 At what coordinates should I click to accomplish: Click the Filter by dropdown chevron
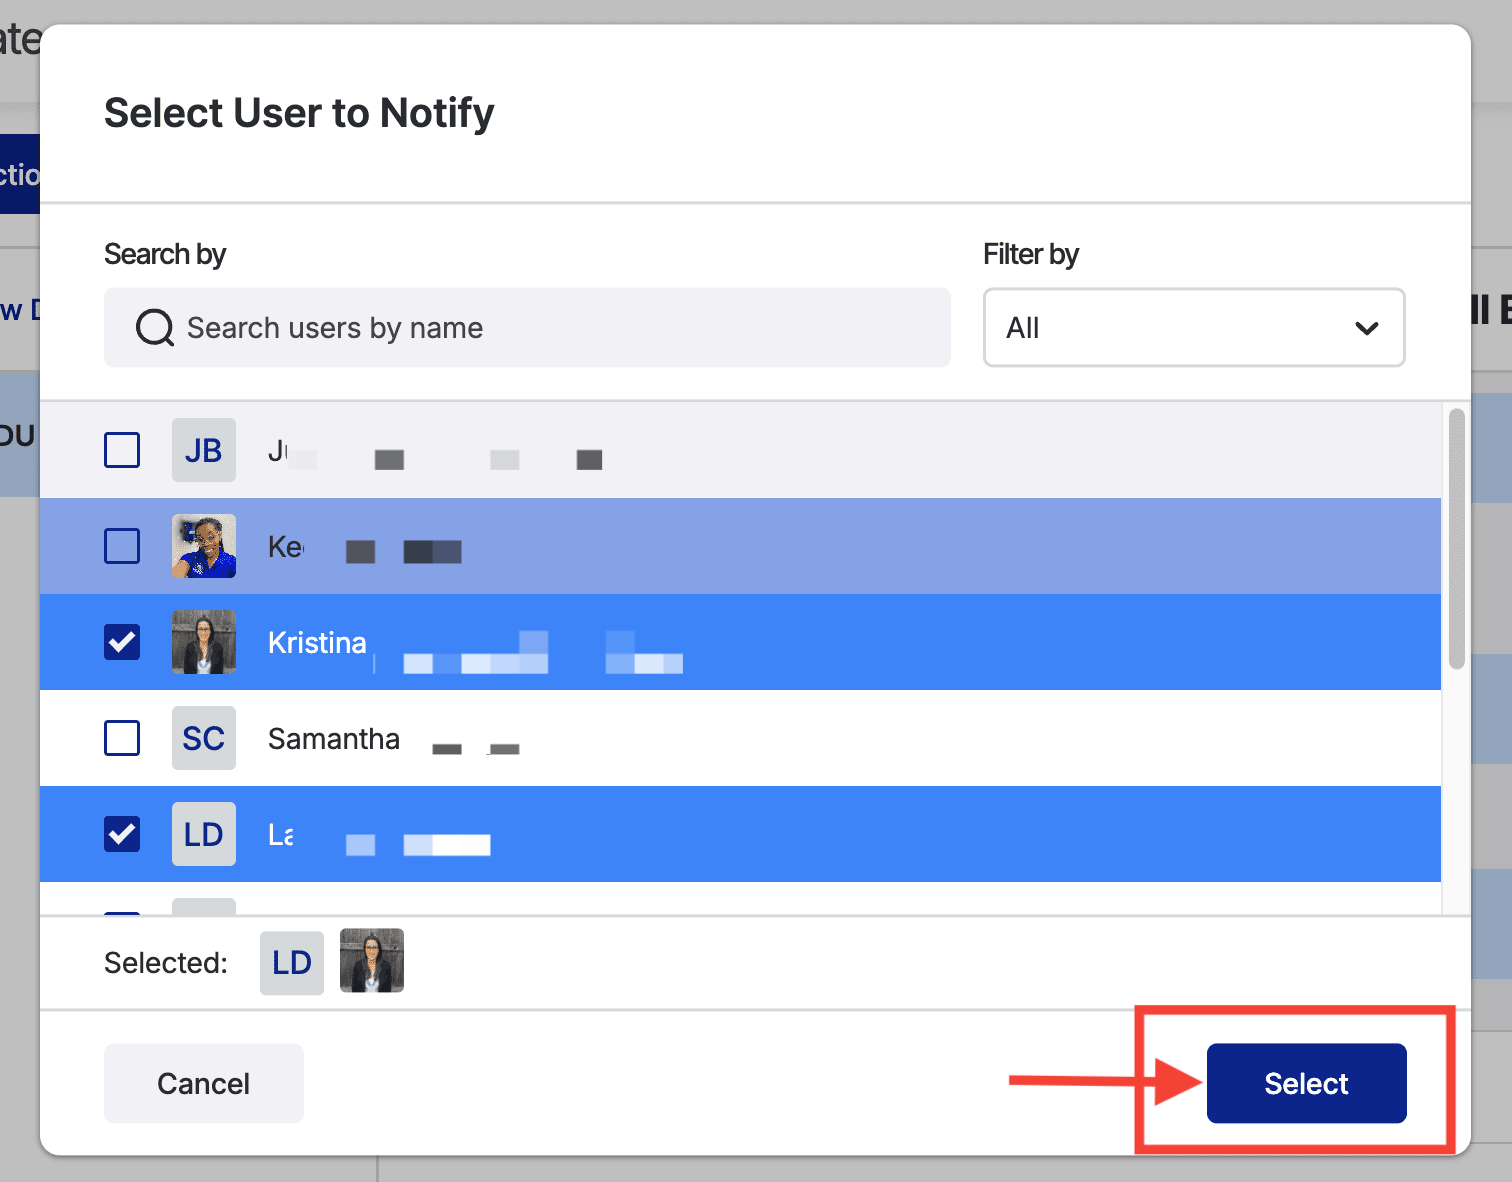pyautogui.click(x=1367, y=328)
